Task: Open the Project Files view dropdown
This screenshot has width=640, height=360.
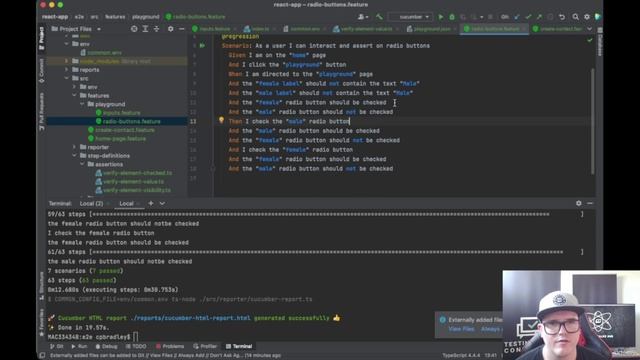Action: pyautogui.click(x=76, y=29)
